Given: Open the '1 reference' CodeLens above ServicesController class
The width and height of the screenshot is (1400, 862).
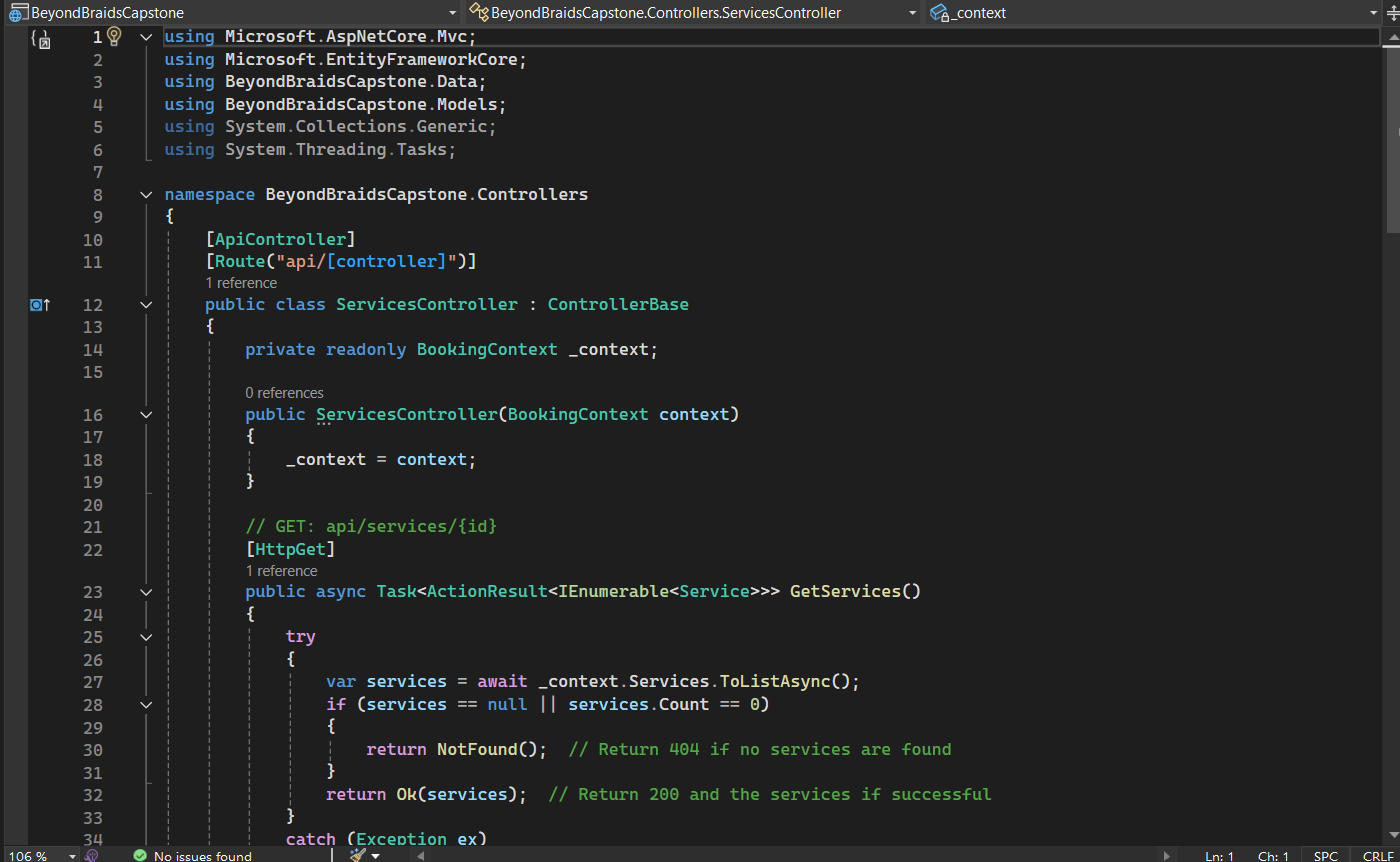Looking at the screenshot, I should 241,283.
